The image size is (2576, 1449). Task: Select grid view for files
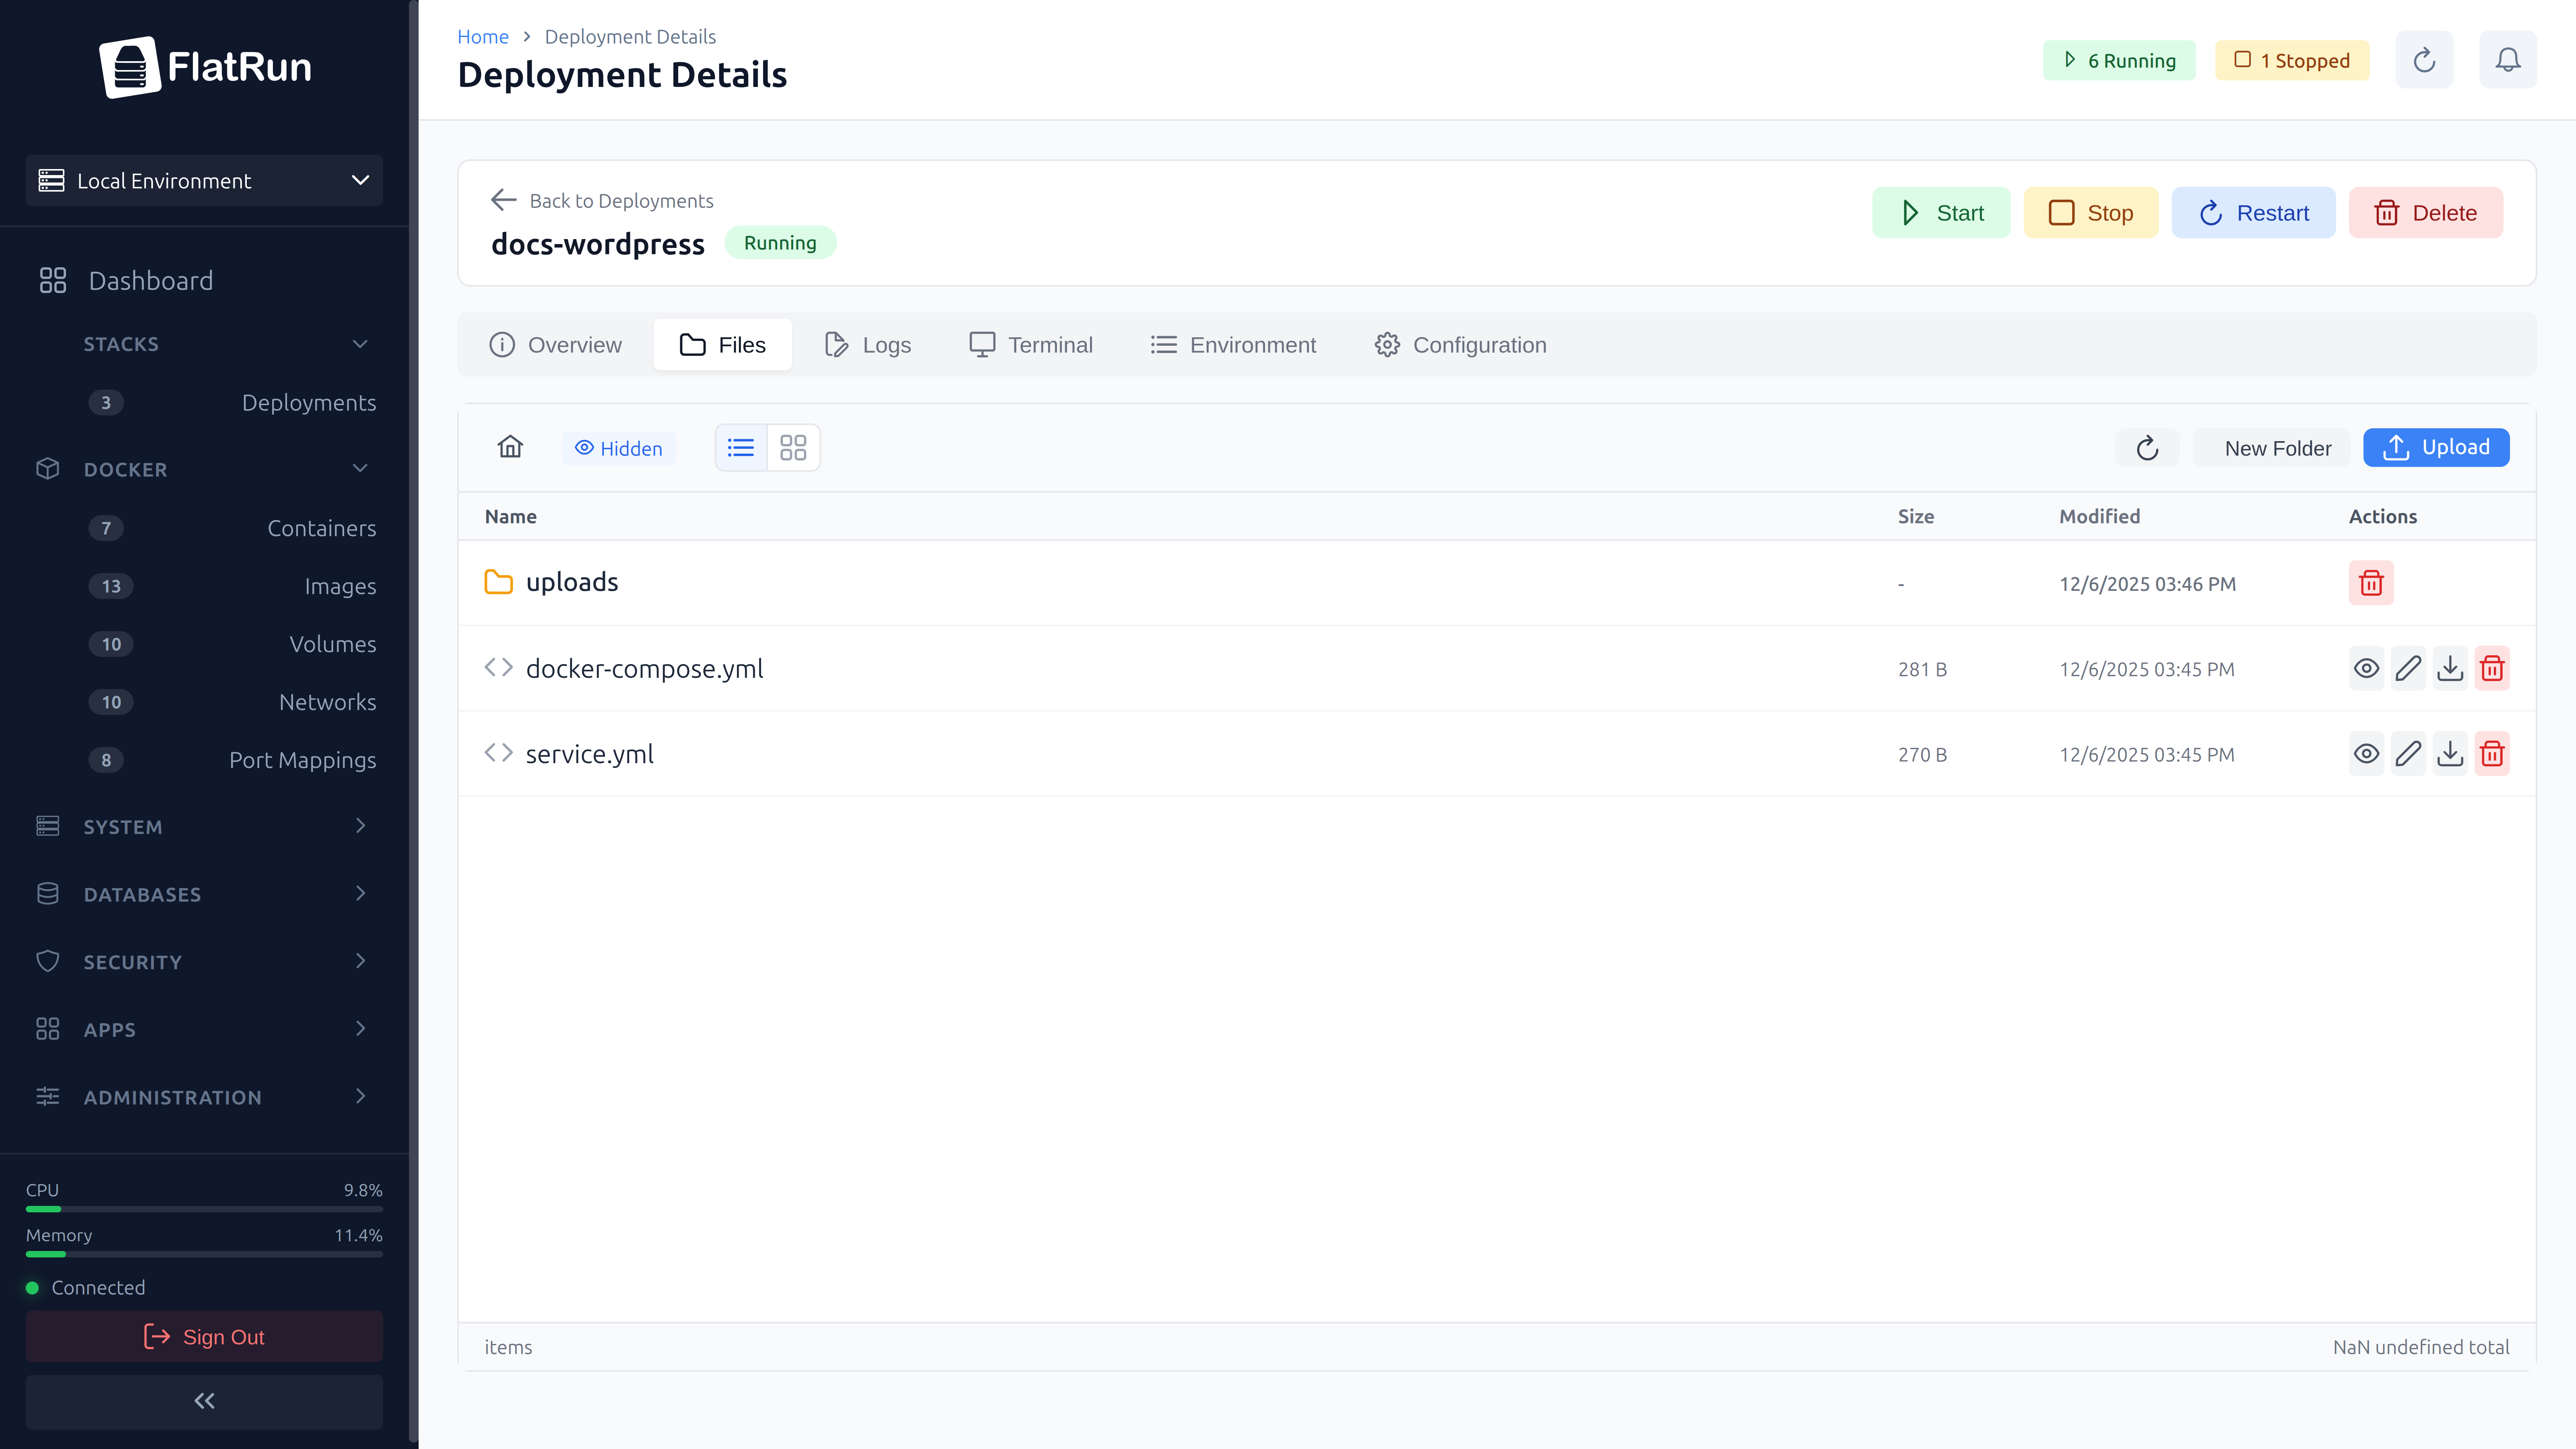[x=792, y=447]
